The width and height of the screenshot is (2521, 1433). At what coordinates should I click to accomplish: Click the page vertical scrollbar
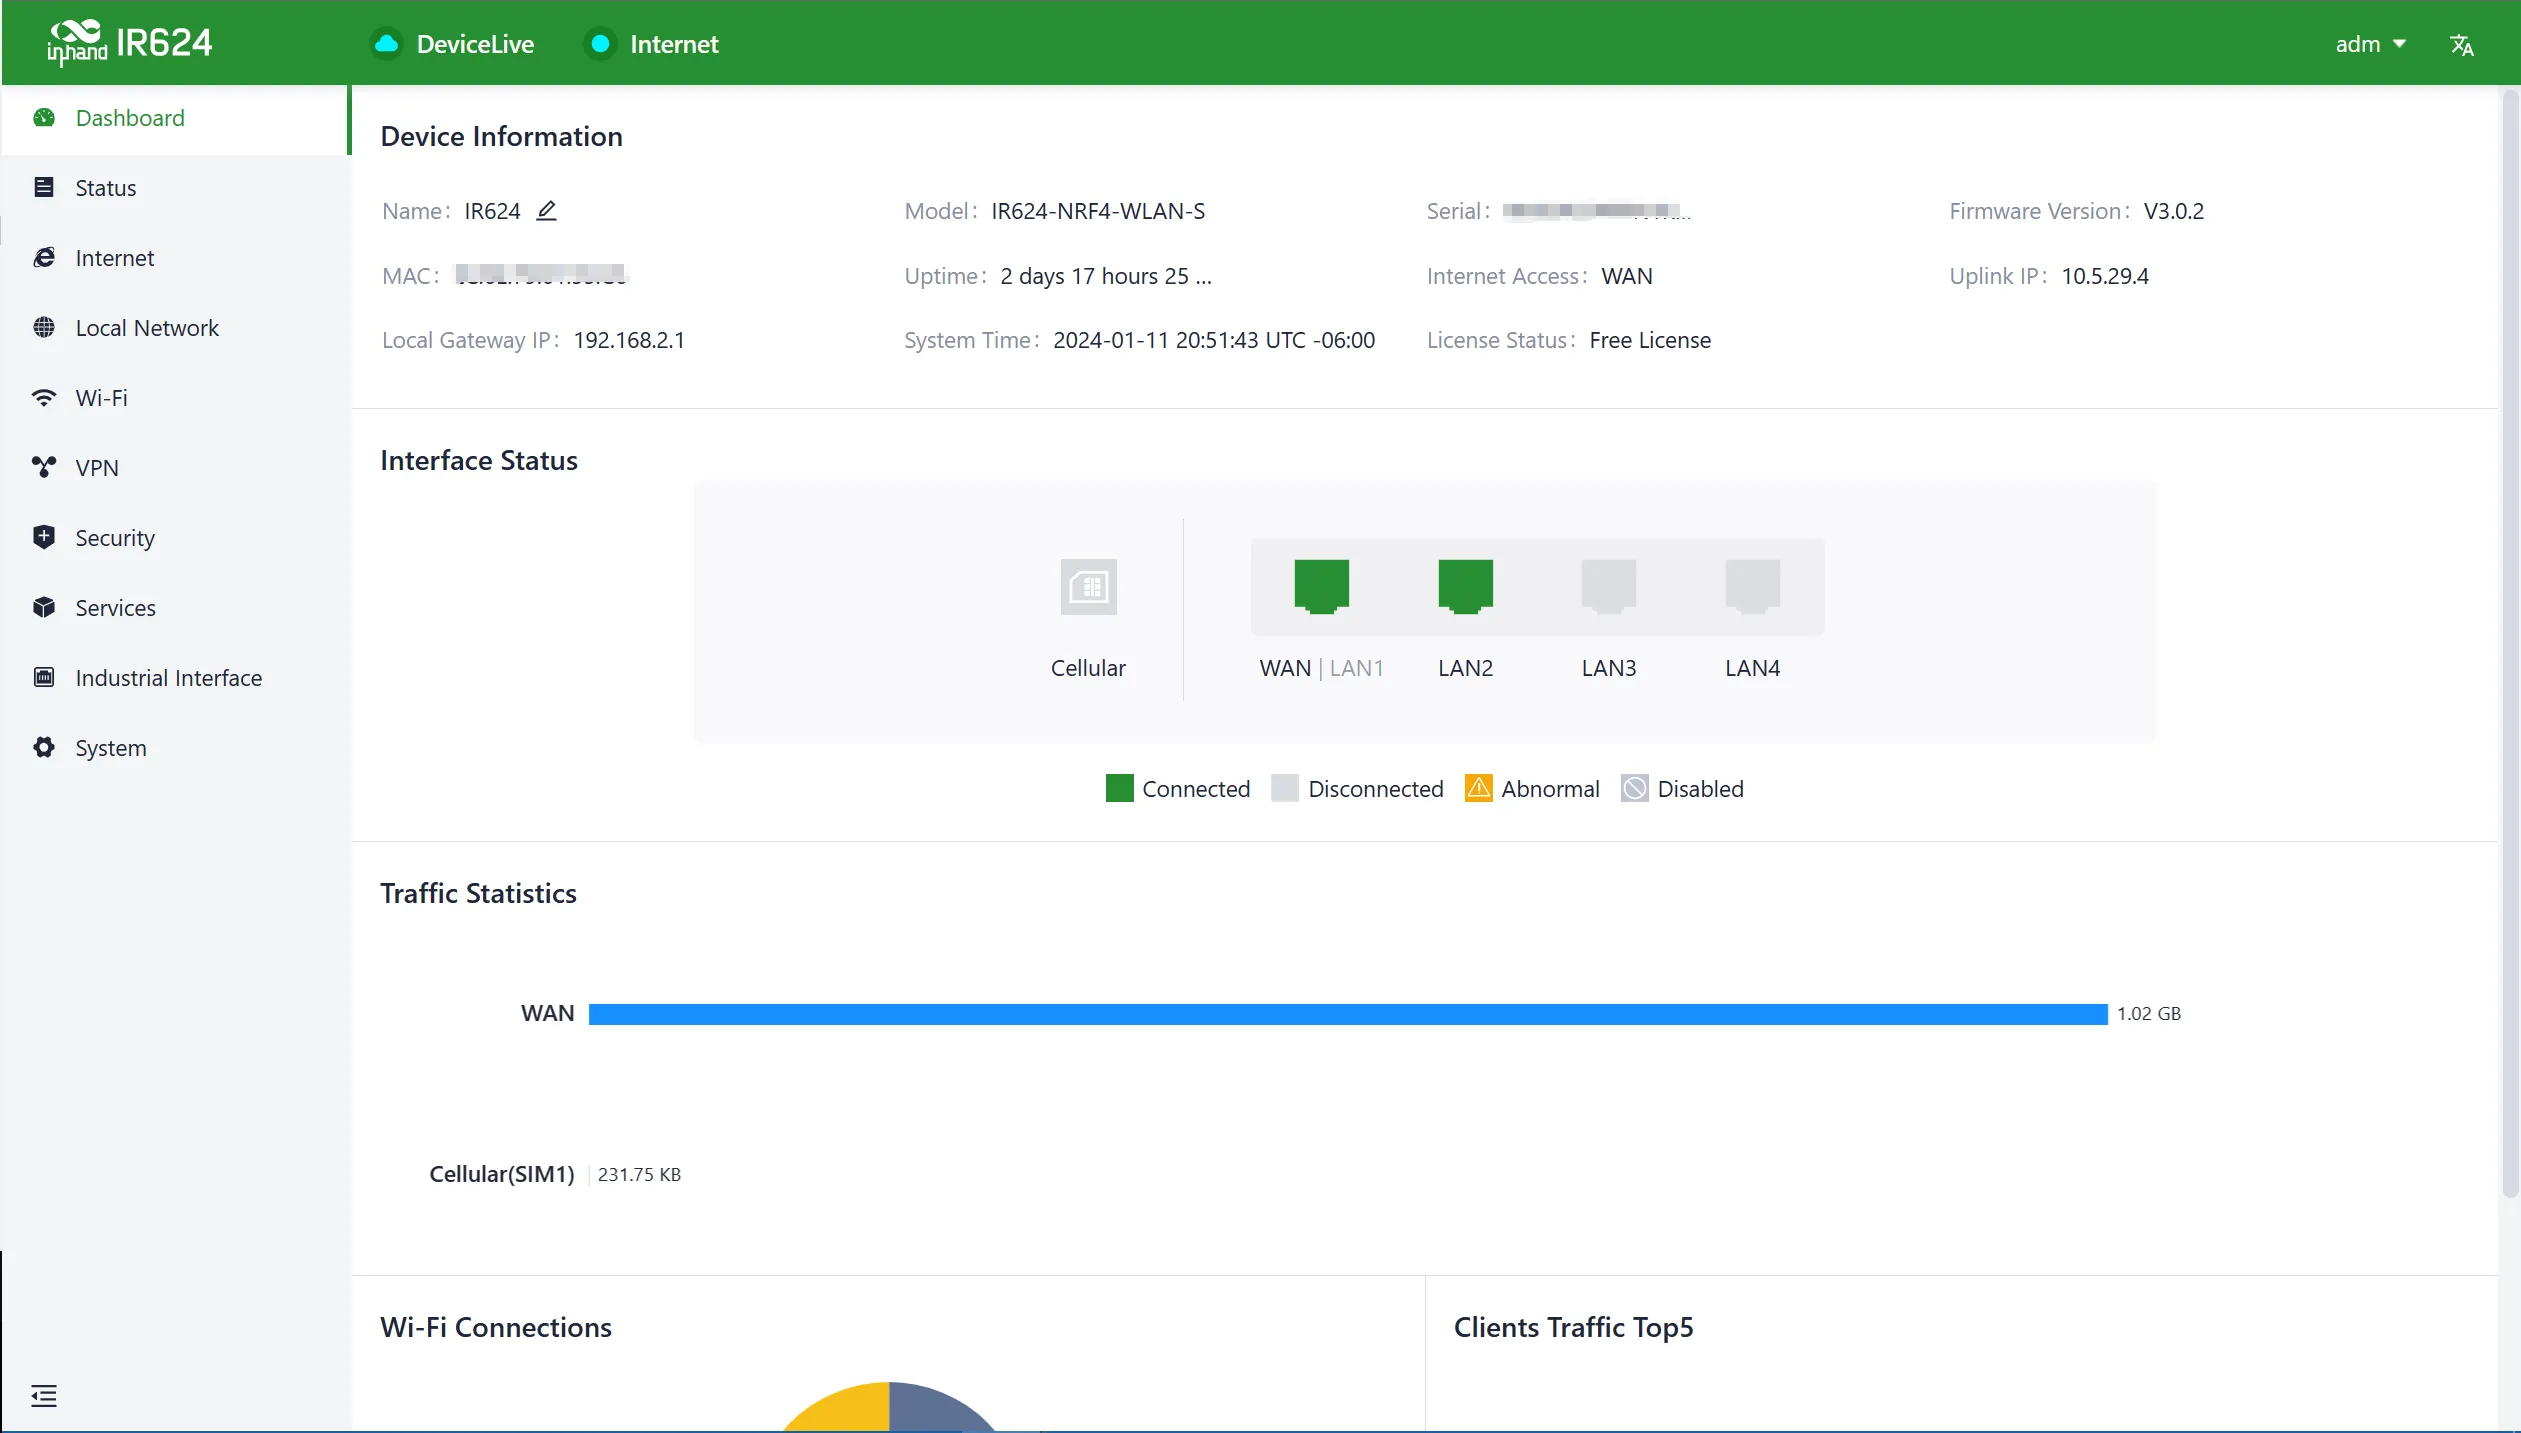click(2509, 645)
